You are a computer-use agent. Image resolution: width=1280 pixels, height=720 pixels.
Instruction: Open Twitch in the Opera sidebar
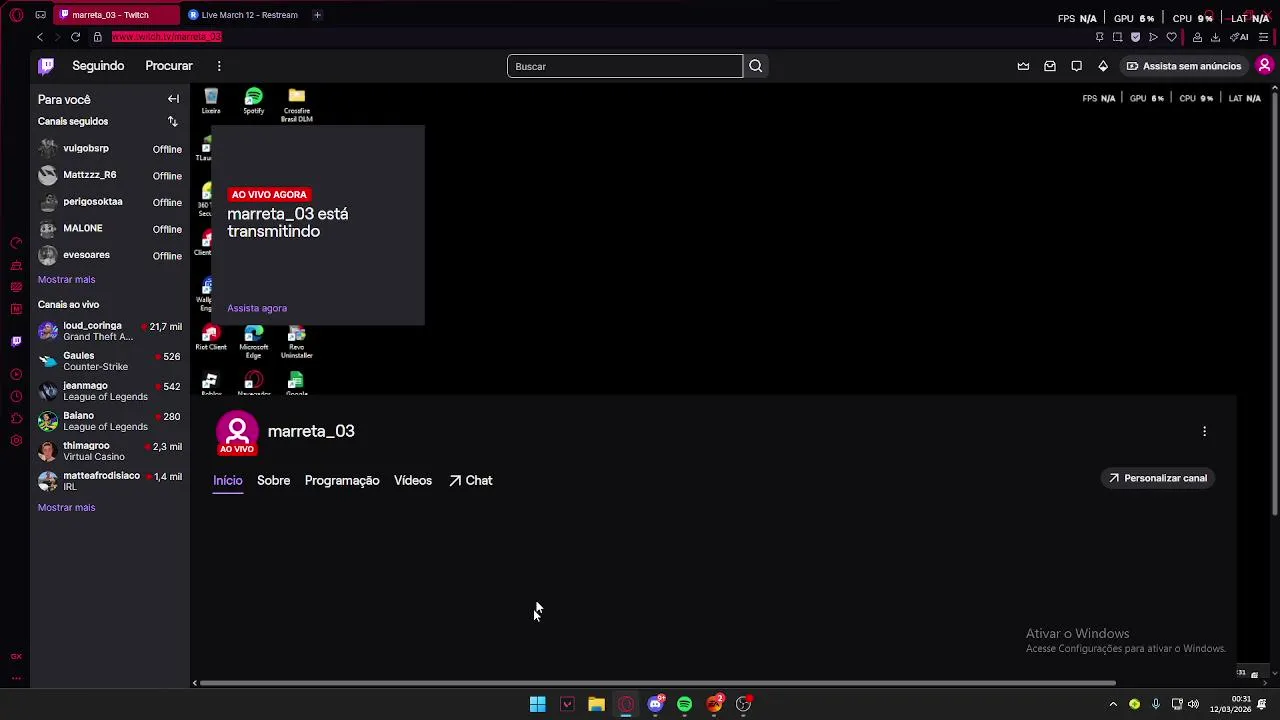pos(16,341)
